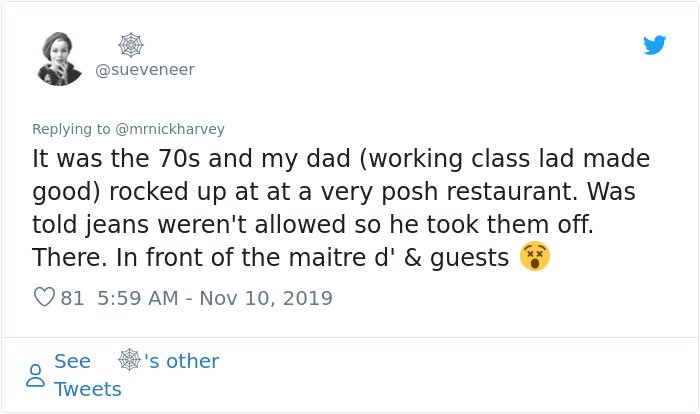This screenshot has height=414, width=700.
Task: Open the @mrnickharvey mention link
Action: click(170, 129)
